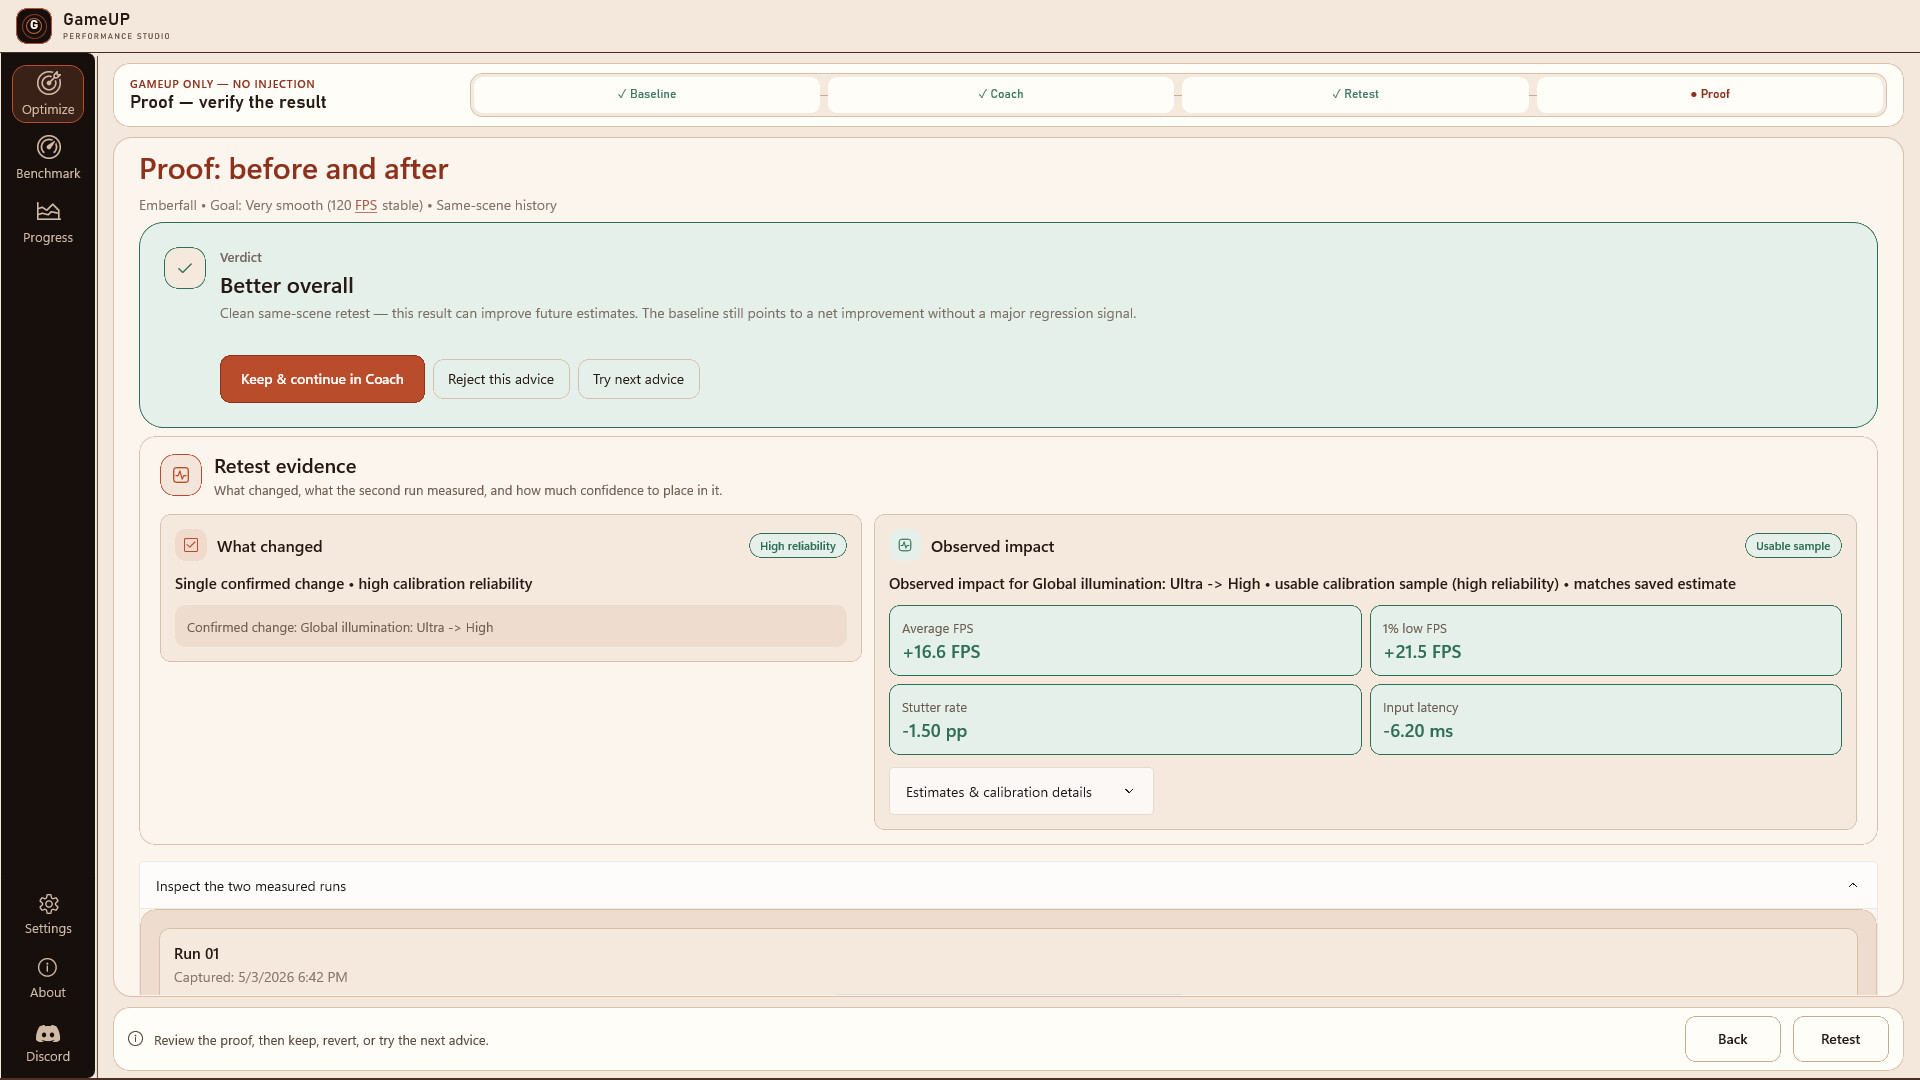
Task: Click the 'Better overall' verdict heading
Action: click(287, 286)
